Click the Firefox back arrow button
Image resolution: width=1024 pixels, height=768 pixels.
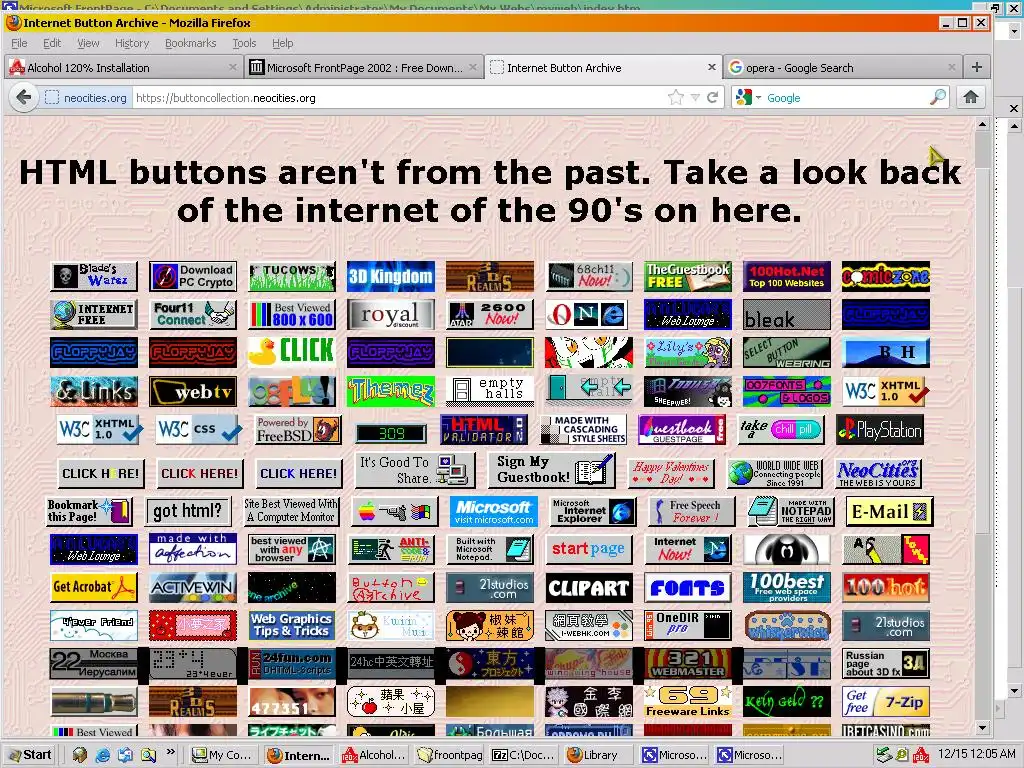pos(24,98)
